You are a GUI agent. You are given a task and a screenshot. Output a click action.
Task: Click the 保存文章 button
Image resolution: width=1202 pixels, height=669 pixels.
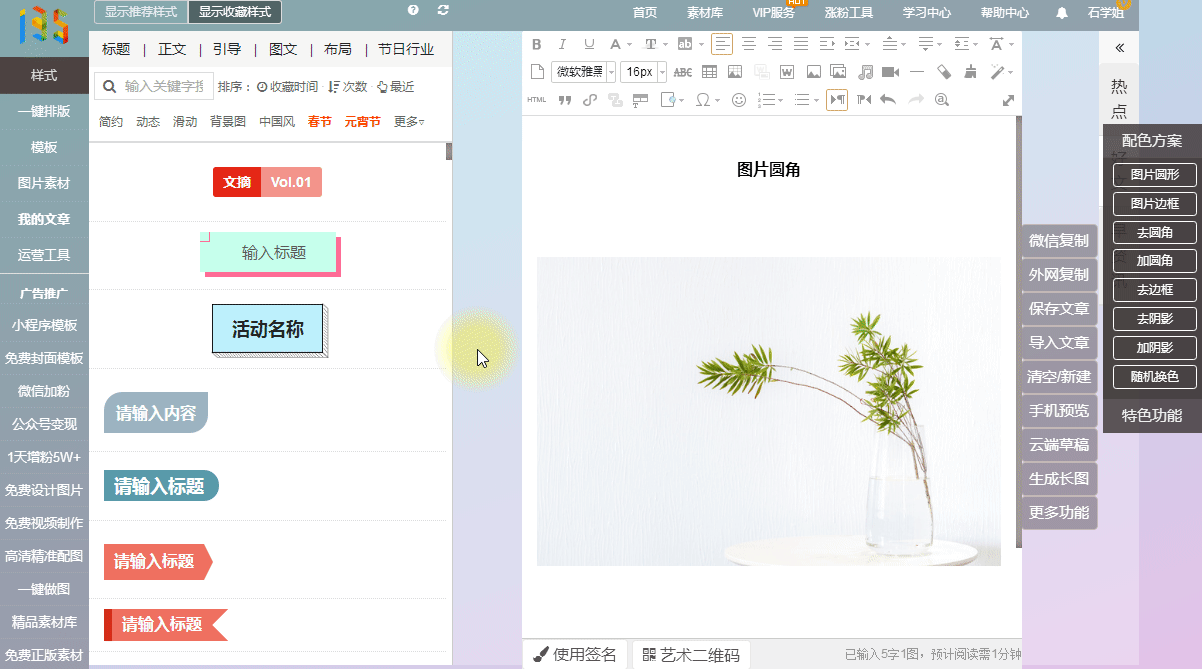(1059, 308)
